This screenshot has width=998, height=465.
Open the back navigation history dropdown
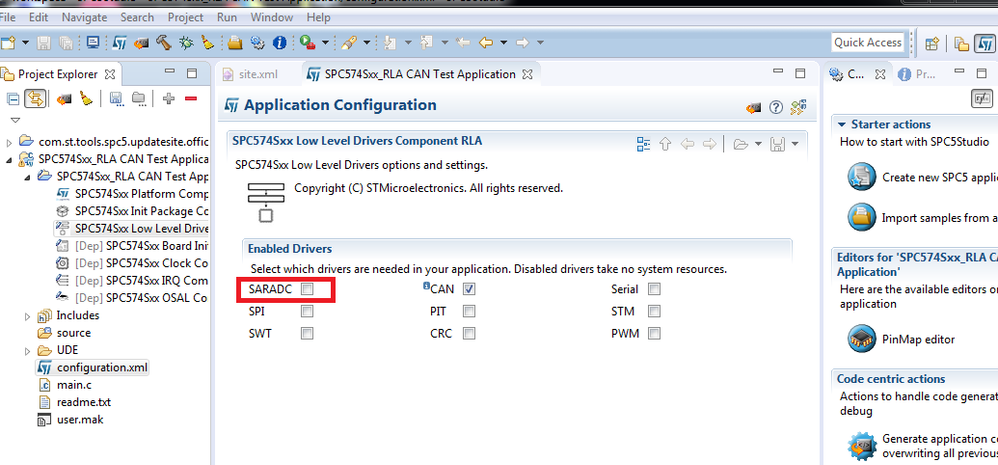point(503,43)
